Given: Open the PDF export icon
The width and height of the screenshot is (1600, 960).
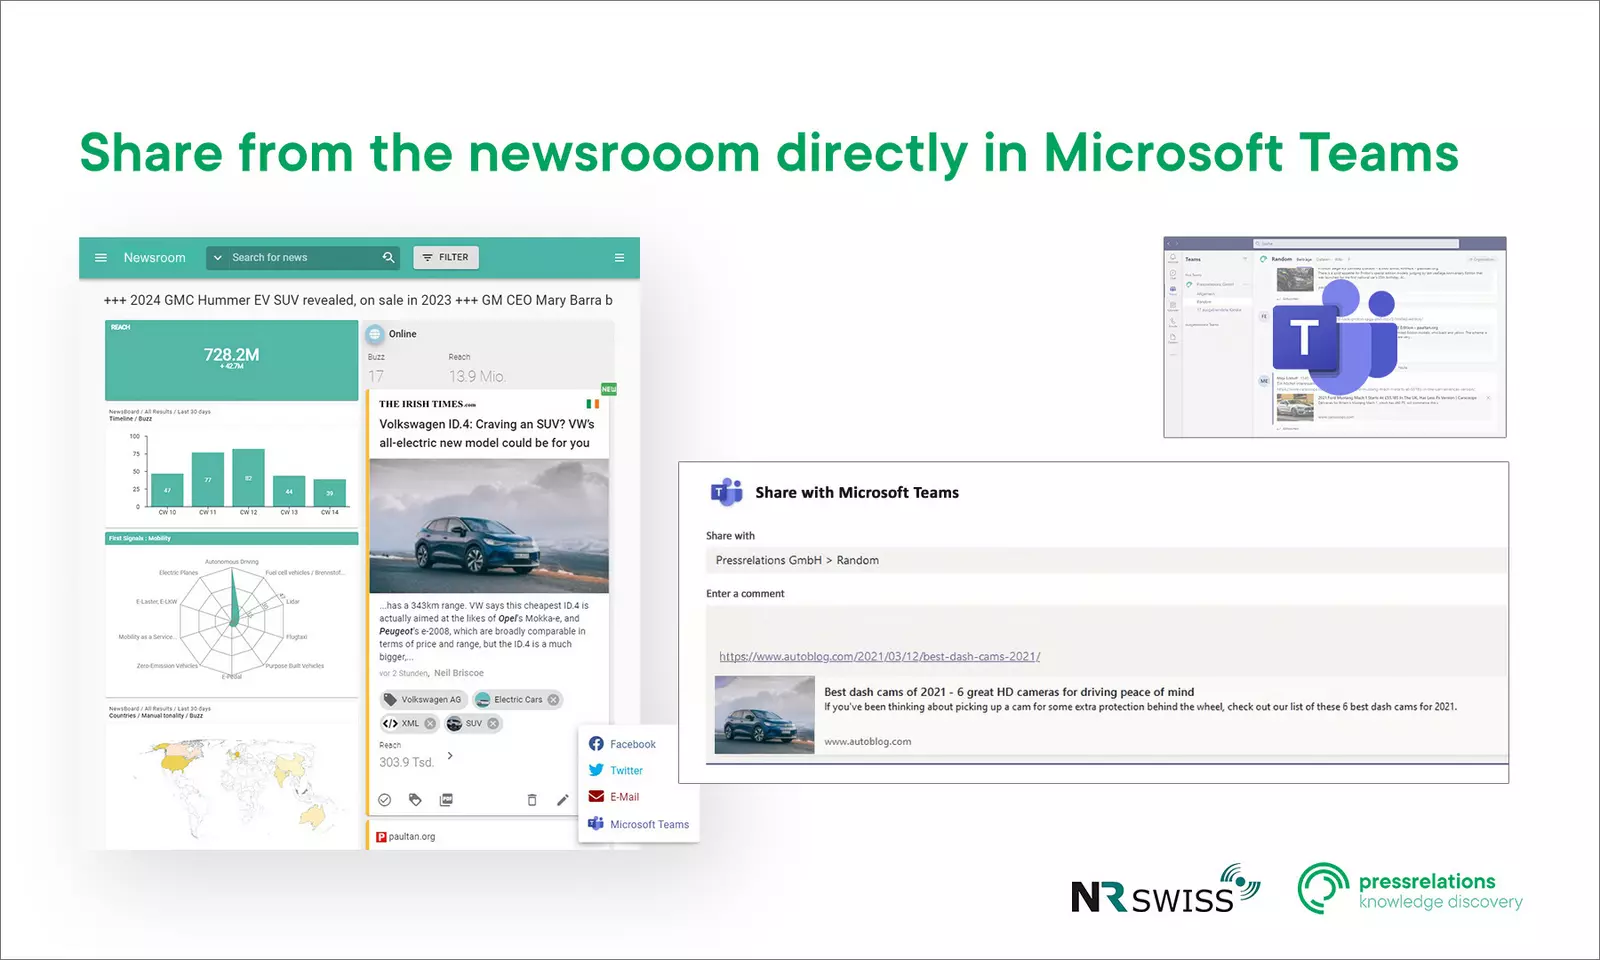Looking at the screenshot, I should 446,800.
